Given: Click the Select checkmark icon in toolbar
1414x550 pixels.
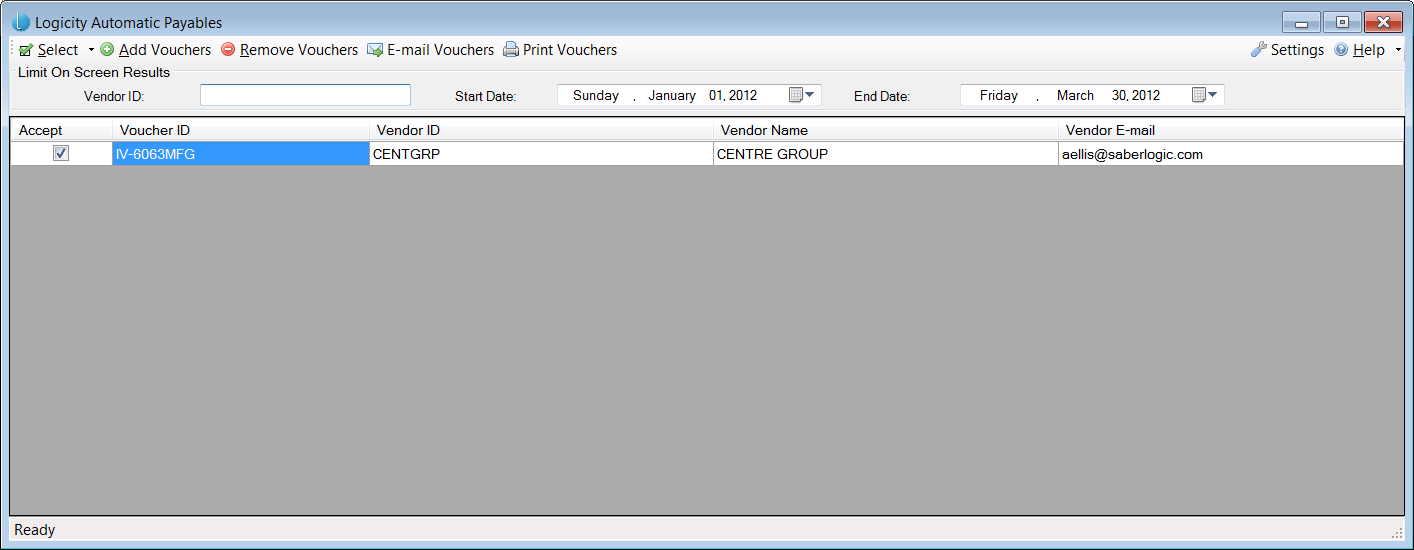Looking at the screenshot, I should (26, 50).
